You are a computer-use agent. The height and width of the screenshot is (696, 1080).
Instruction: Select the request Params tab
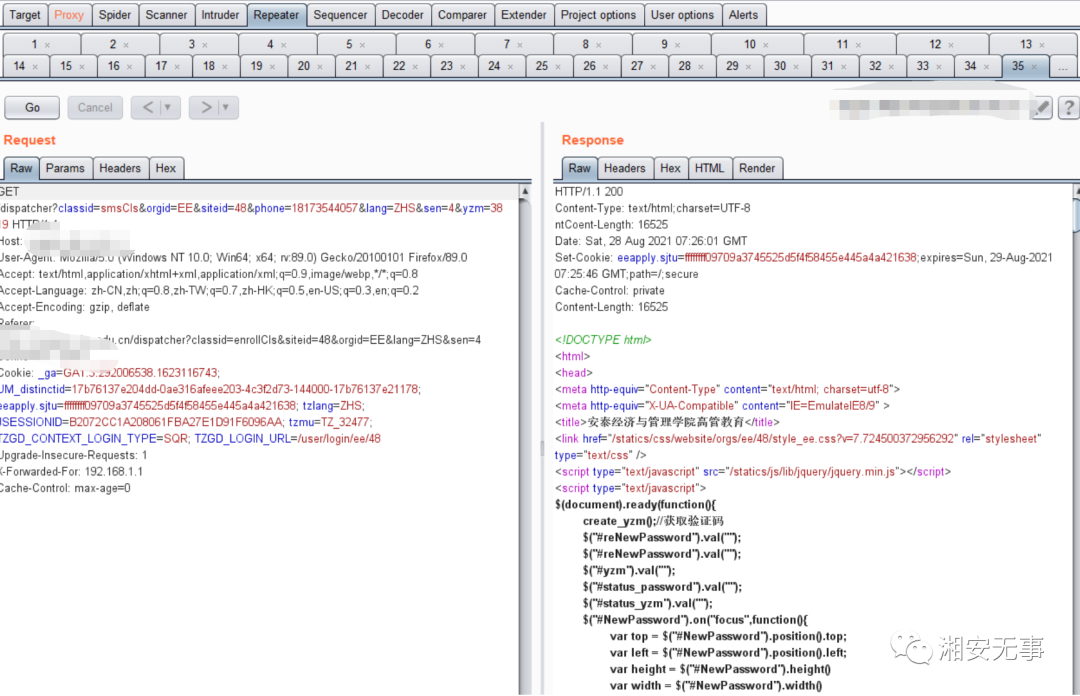point(65,168)
